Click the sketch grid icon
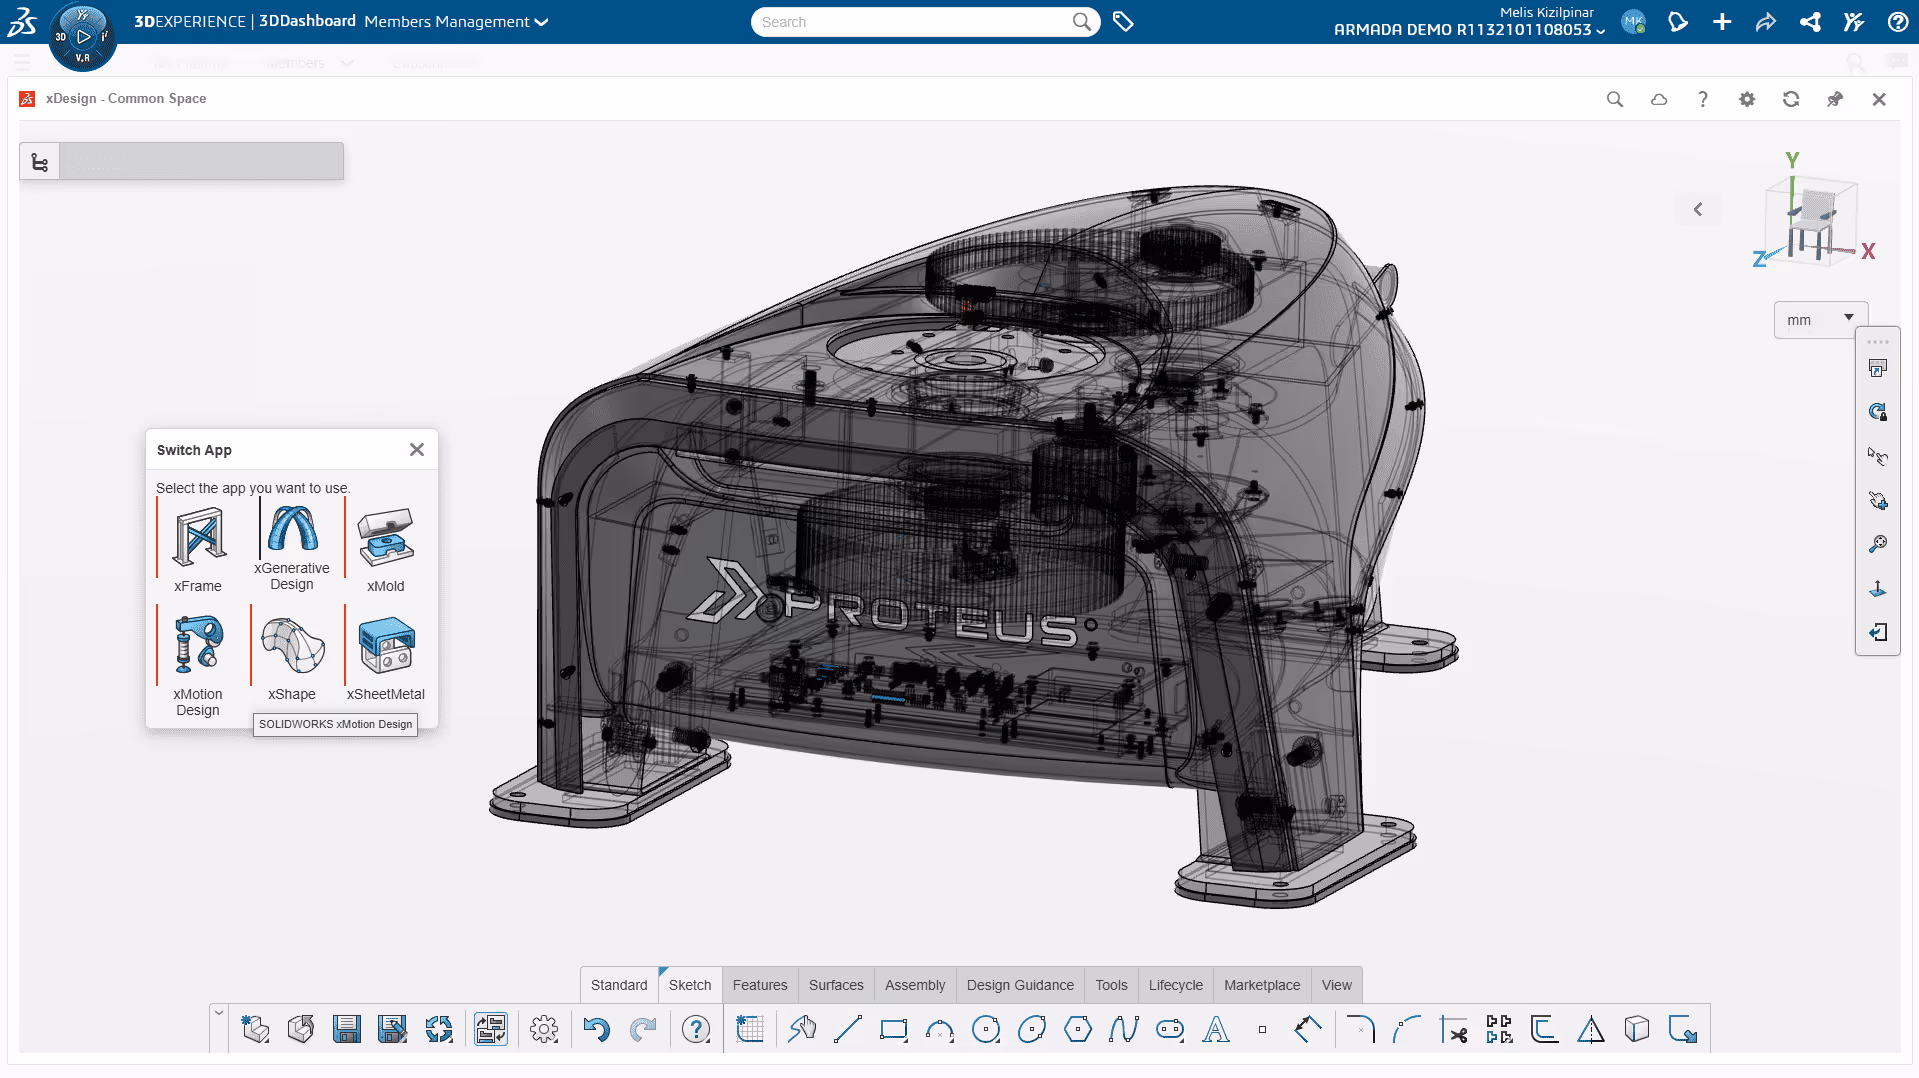Viewport: 1919px width, 1078px height. pyautogui.click(x=750, y=1029)
